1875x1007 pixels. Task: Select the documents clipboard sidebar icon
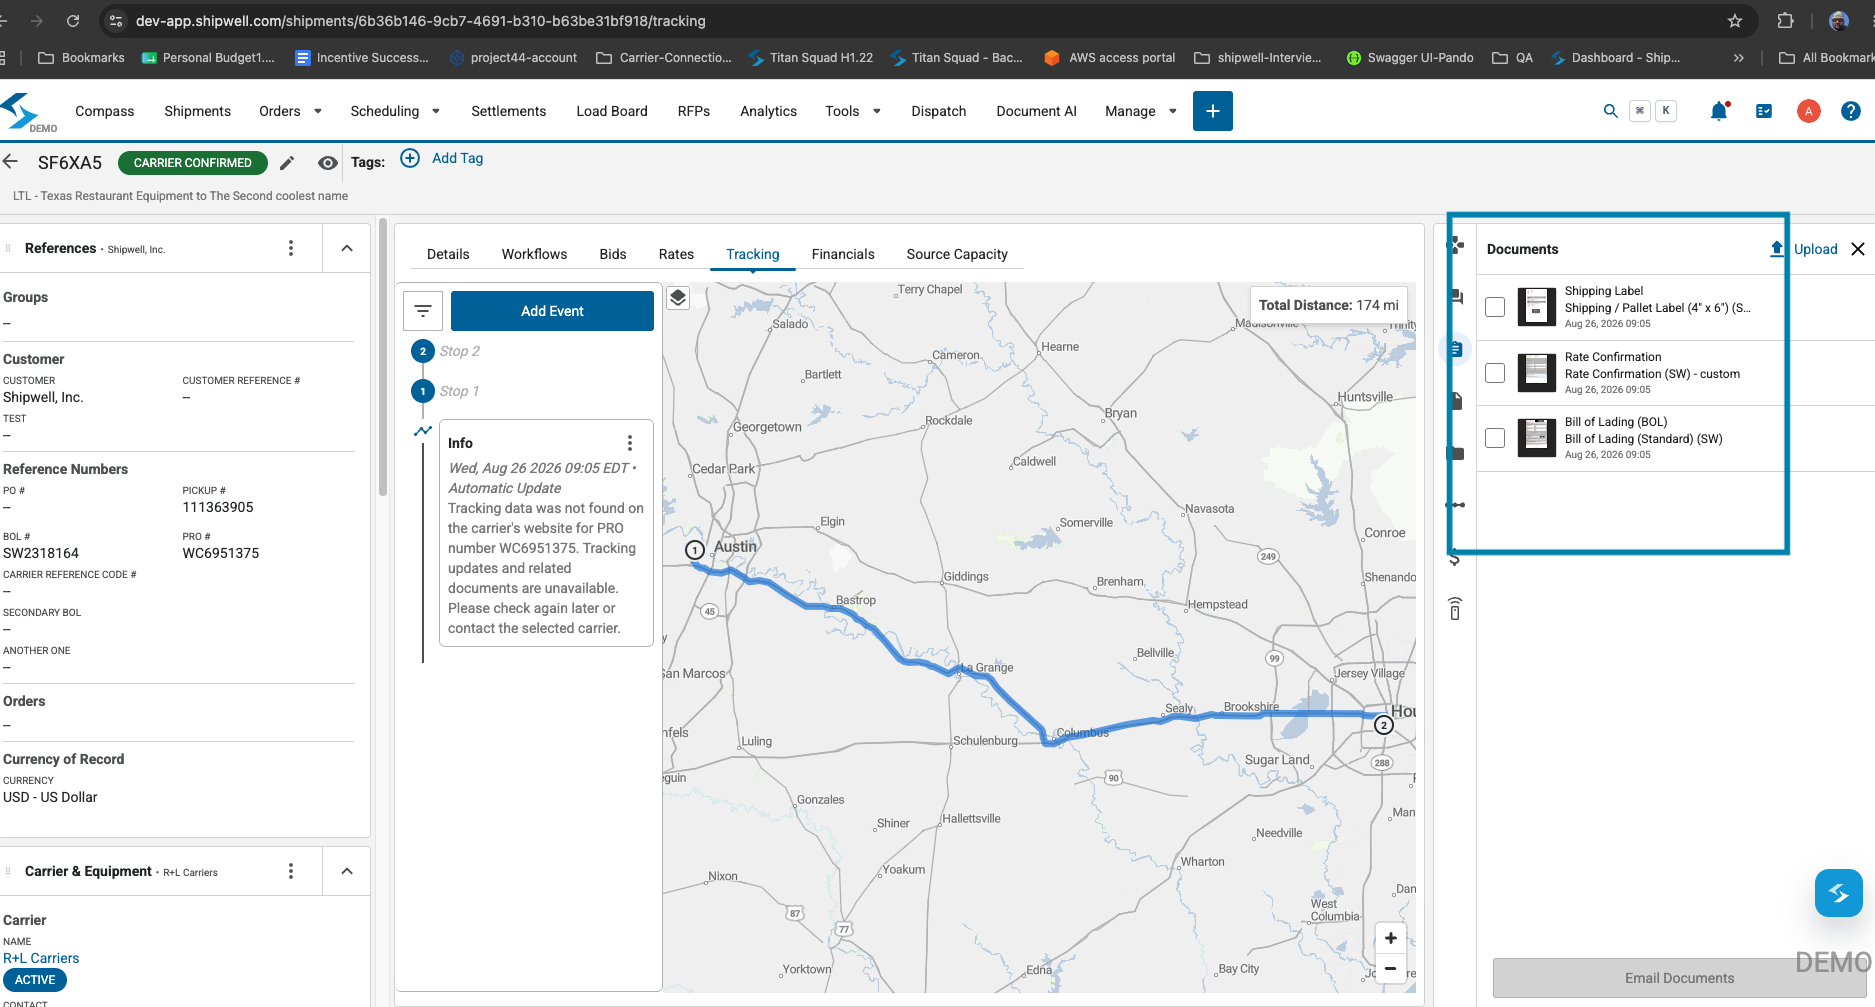click(x=1456, y=349)
